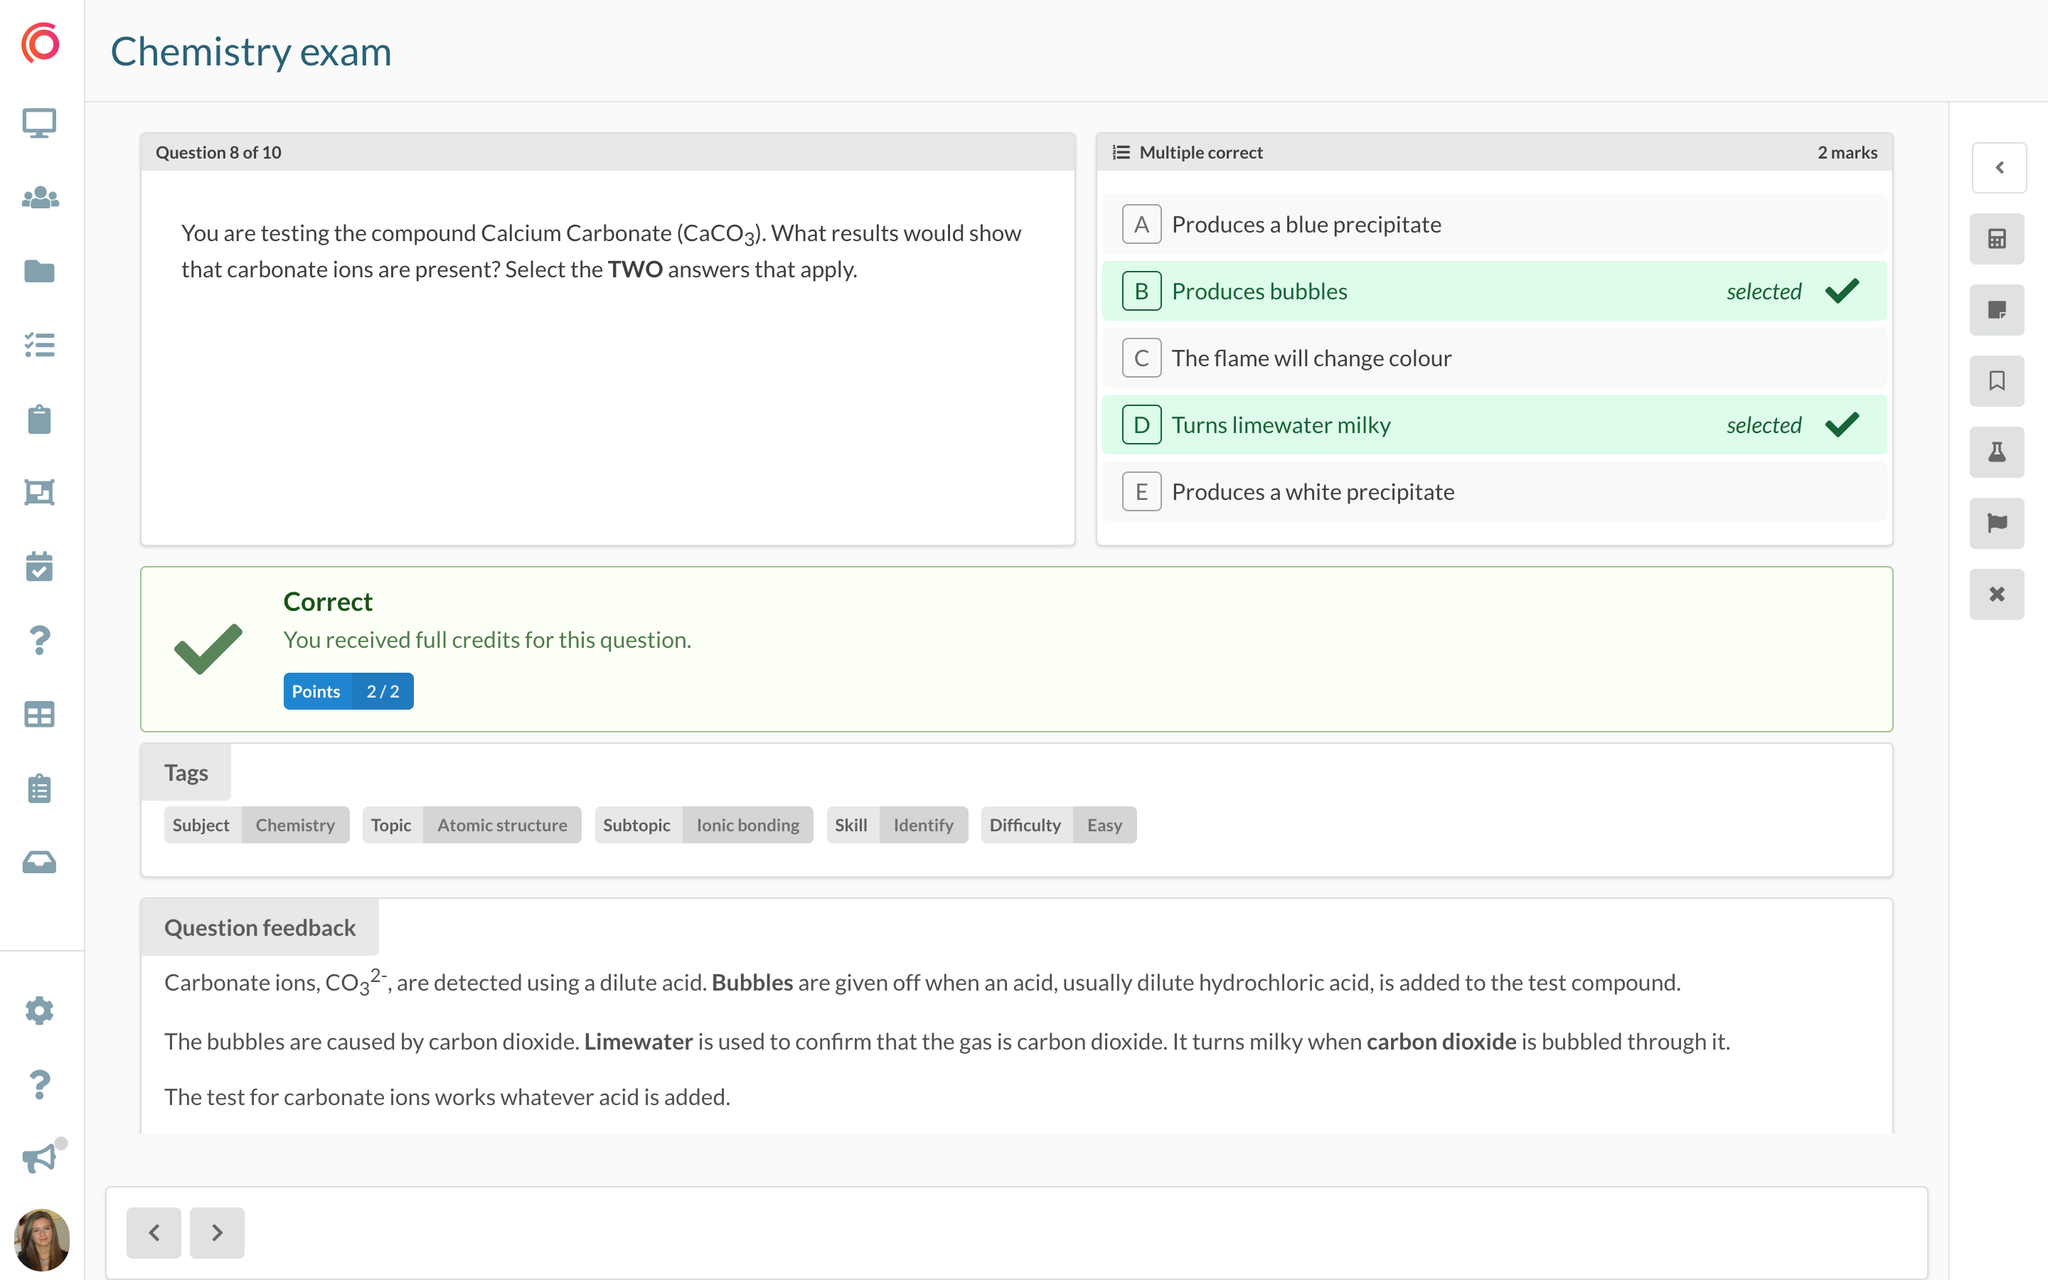This screenshot has width=2048, height=1280.
Task: Click the Tags tab label
Action: tap(186, 773)
